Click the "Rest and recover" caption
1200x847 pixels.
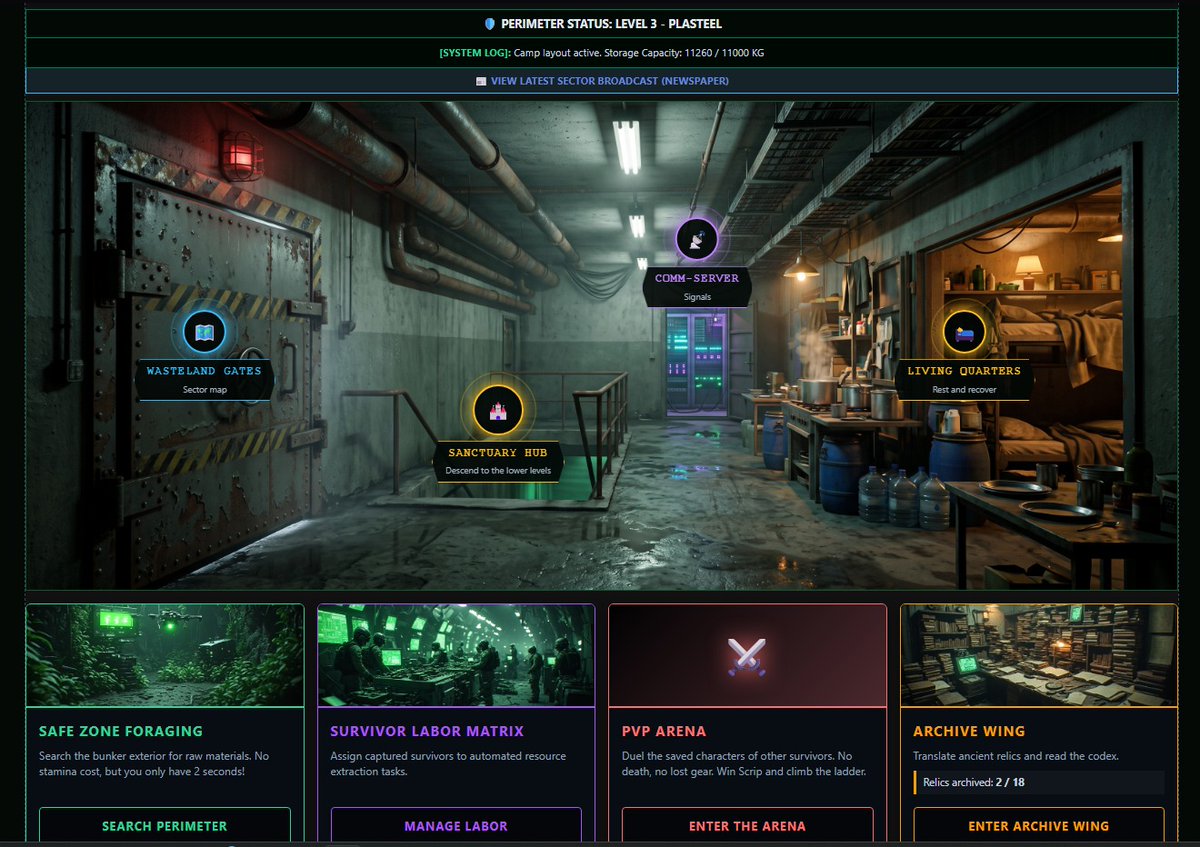[x=964, y=389]
